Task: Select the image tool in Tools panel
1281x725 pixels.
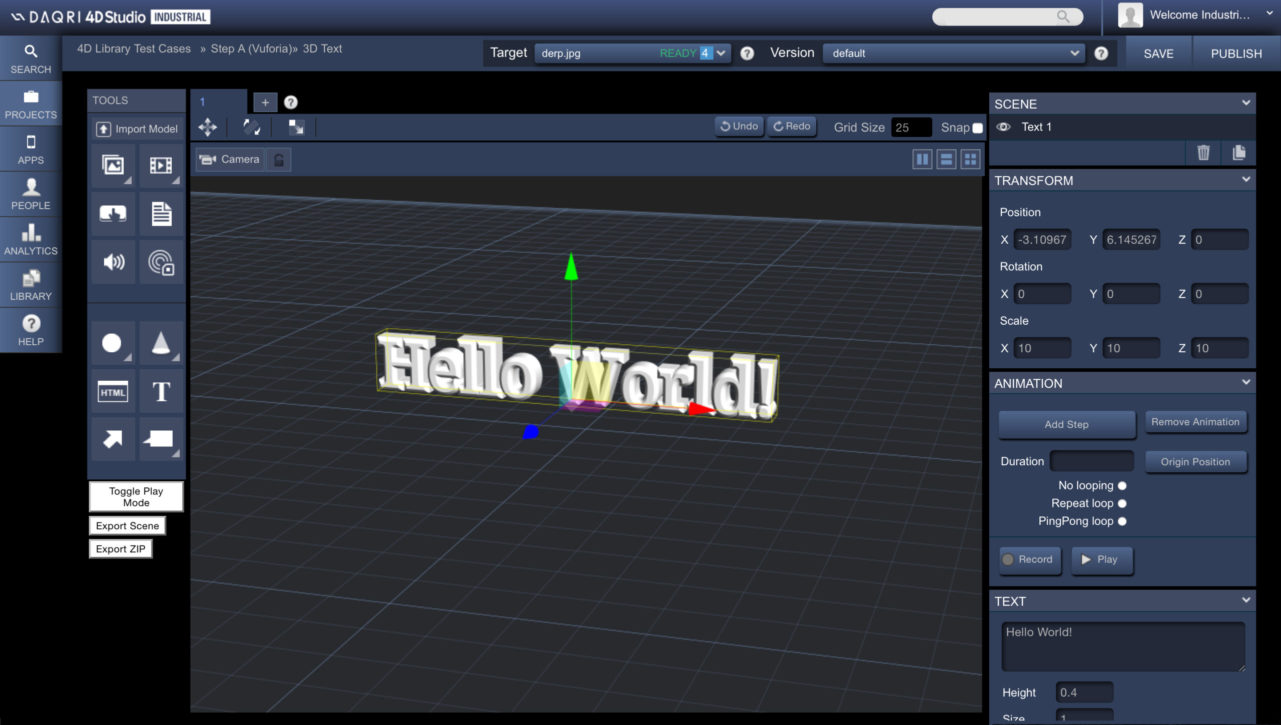Action: pos(113,166)
